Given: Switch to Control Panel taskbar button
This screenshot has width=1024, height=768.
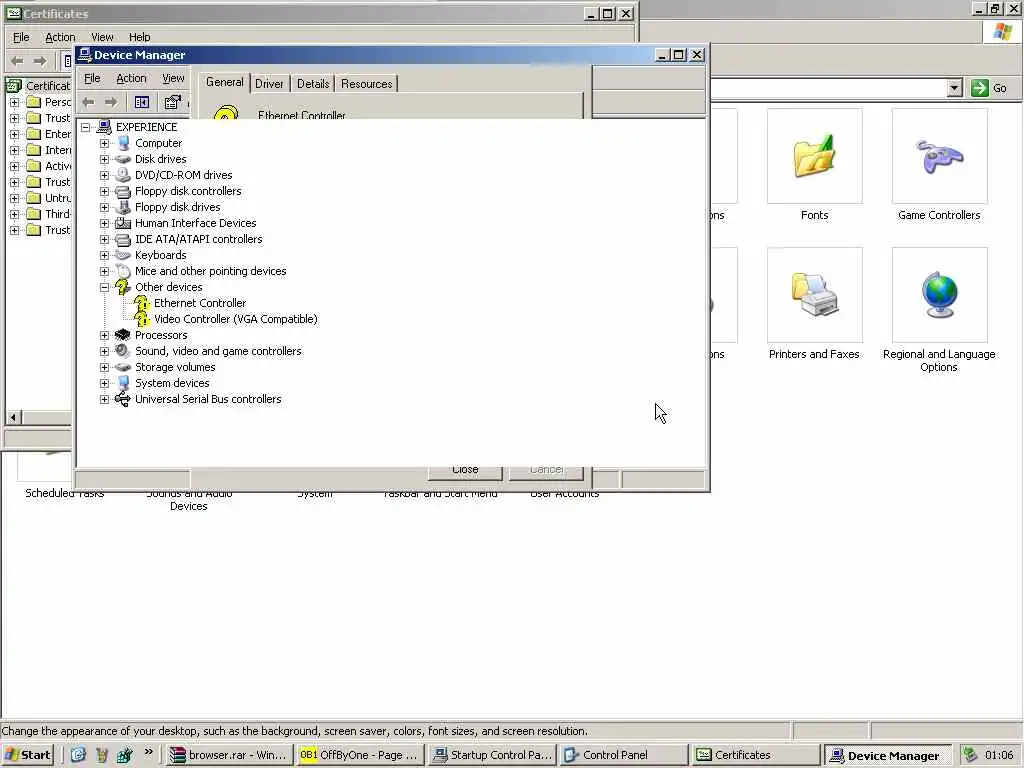Looking at the screenshot, I should pos(624,755).
